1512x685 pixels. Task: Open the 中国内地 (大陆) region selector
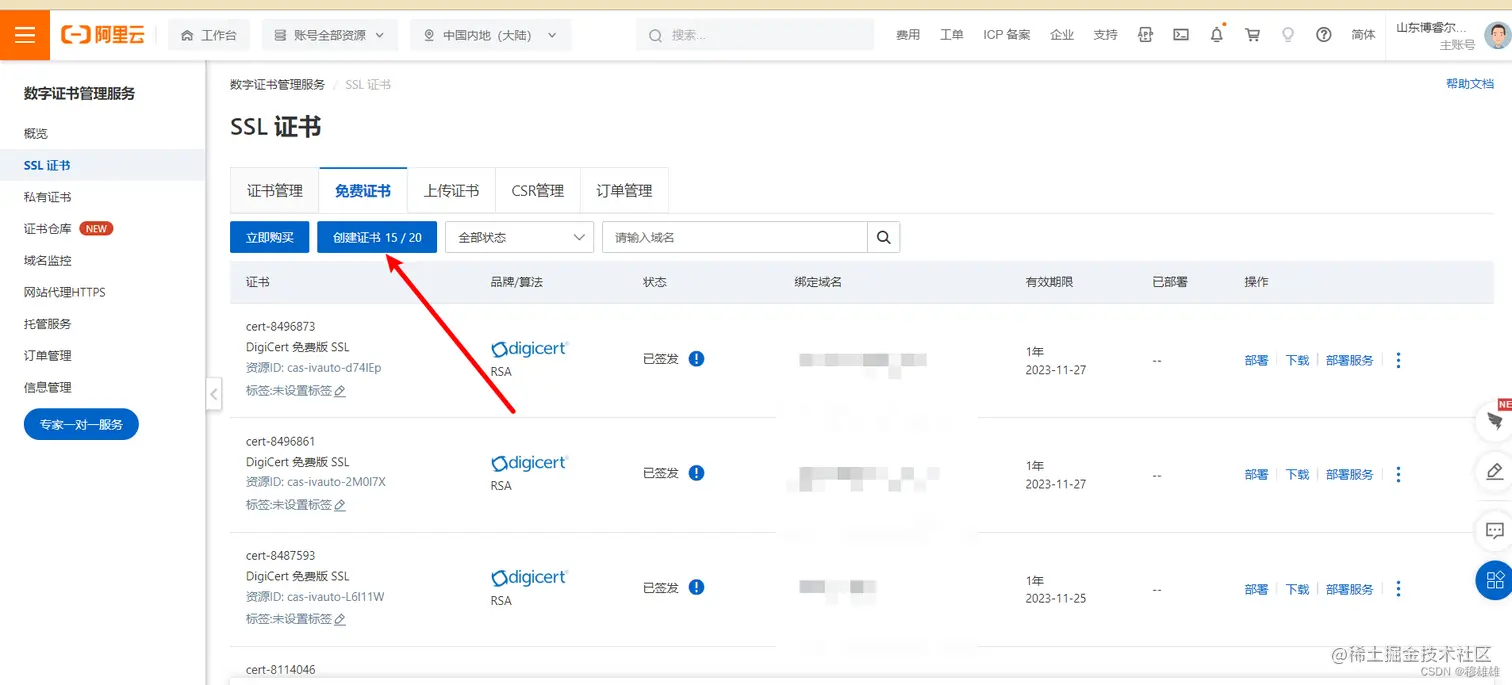[490, 34]
